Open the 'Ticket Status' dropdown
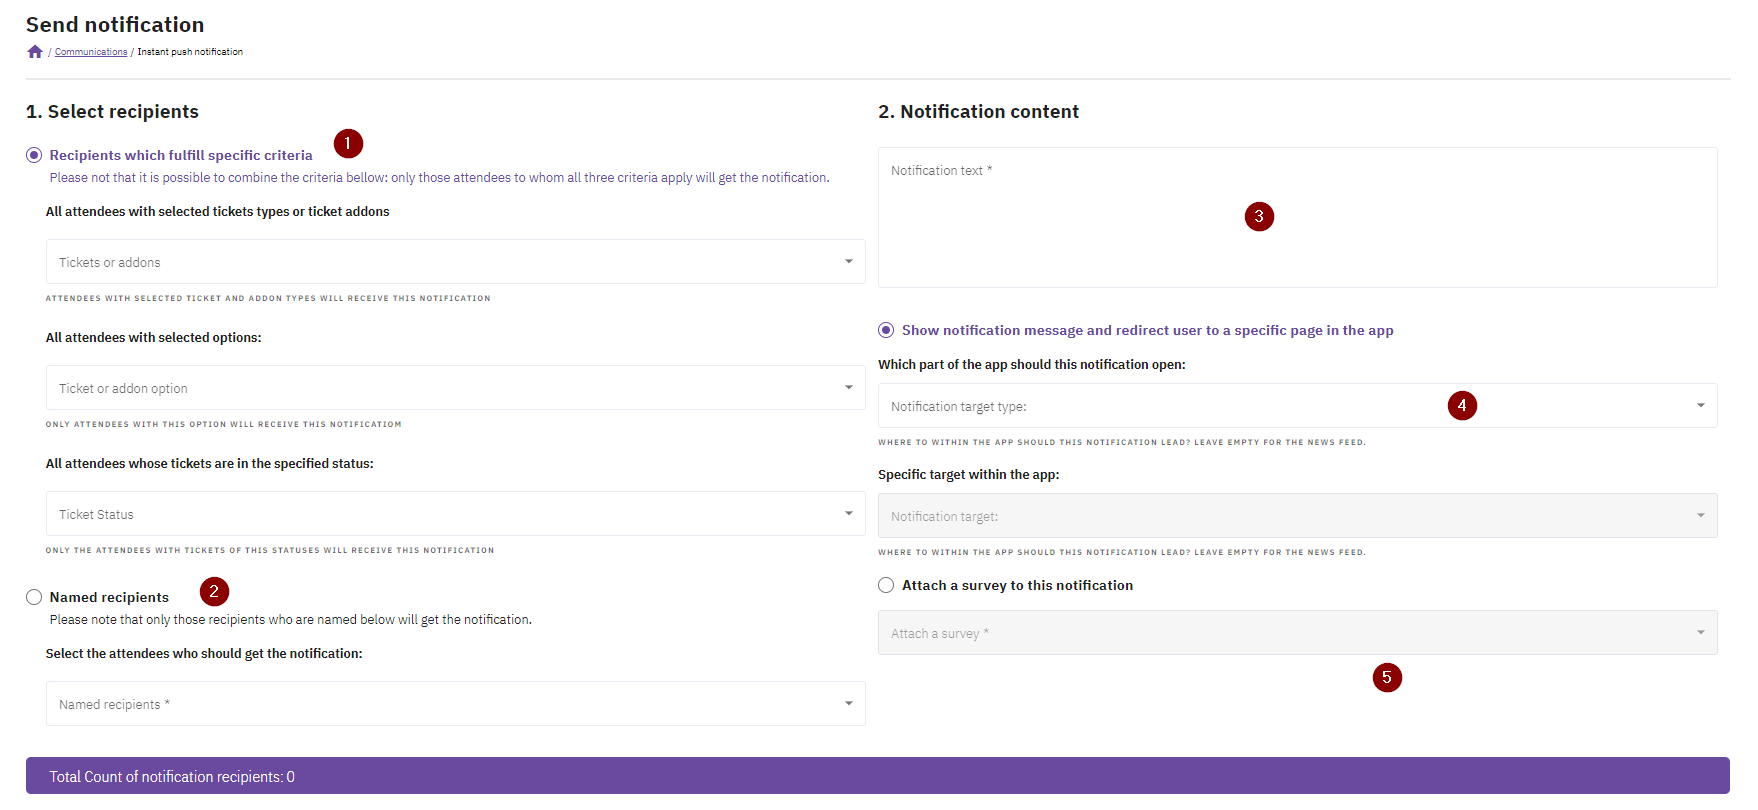 (x=455, y=514)
